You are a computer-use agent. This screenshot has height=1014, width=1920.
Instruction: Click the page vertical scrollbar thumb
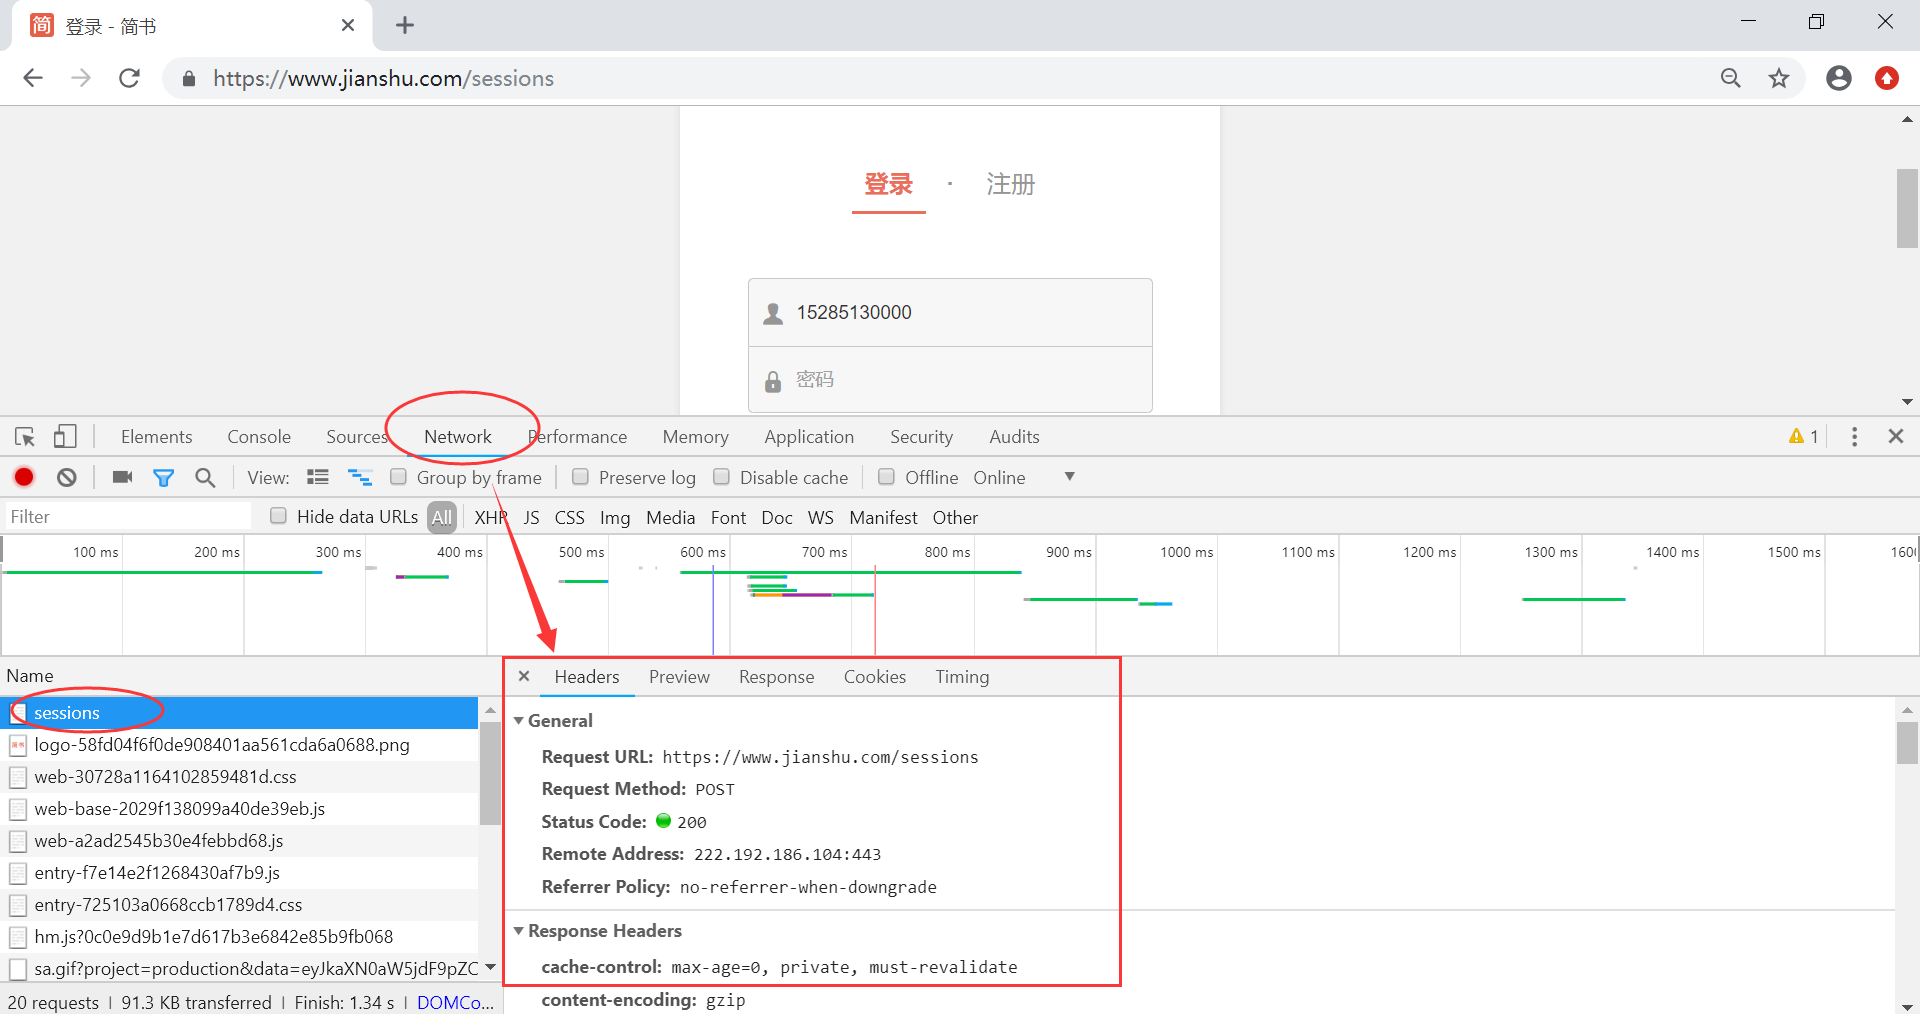tap(1907, 208)
